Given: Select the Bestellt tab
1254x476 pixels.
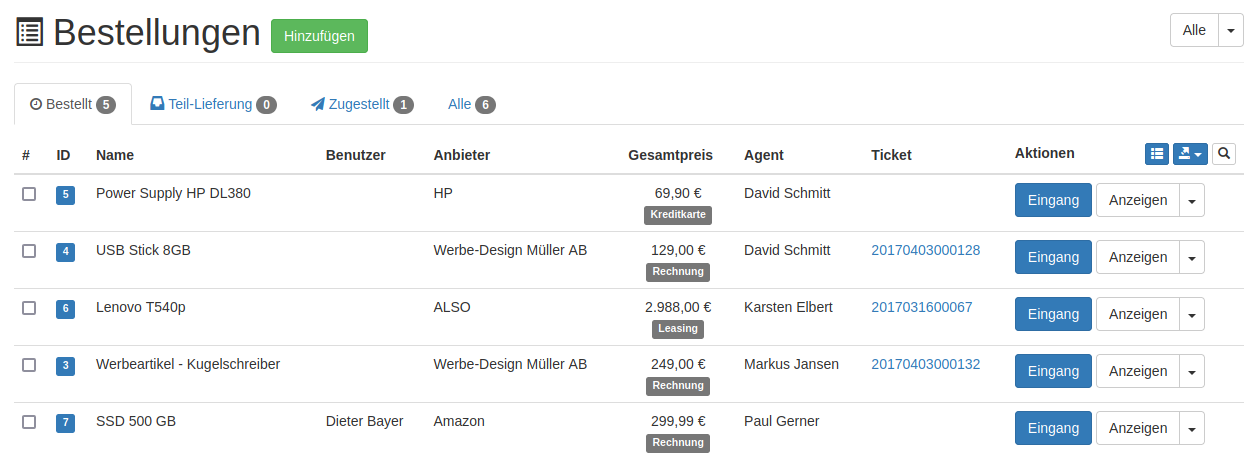Looking at the screenshot, I should click(x=72, y=104).
